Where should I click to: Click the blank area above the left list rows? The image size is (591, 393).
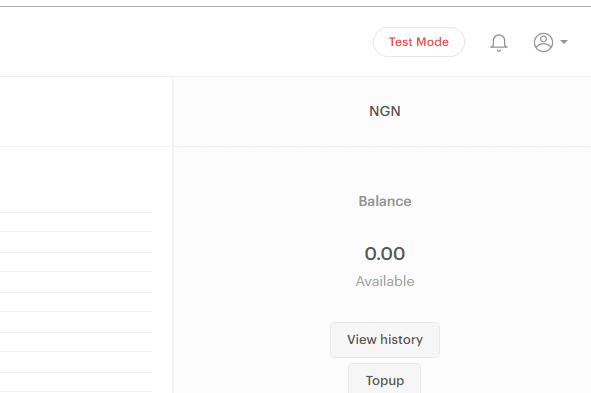86,179
